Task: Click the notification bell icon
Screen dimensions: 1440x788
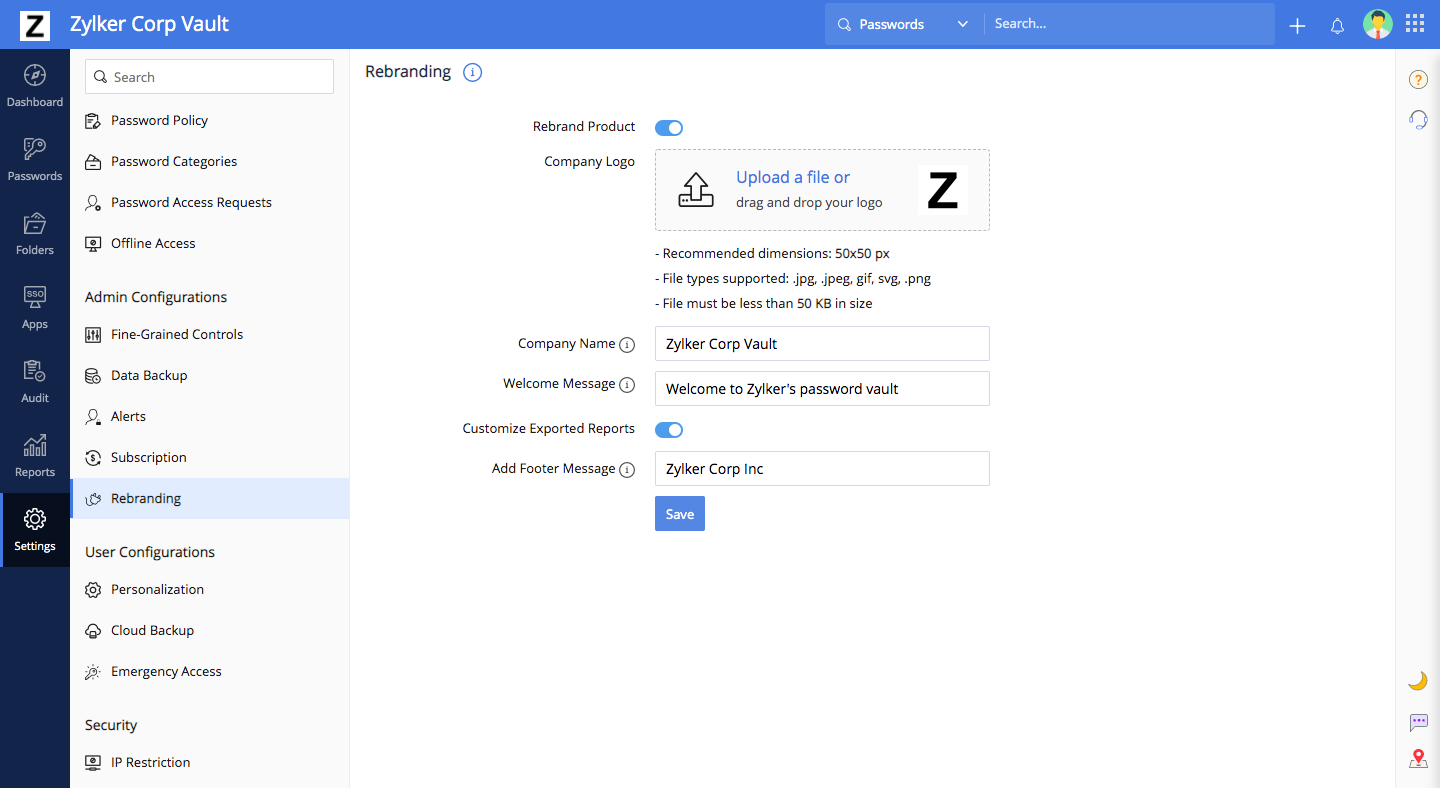Action: click(x=1337, y=26)
